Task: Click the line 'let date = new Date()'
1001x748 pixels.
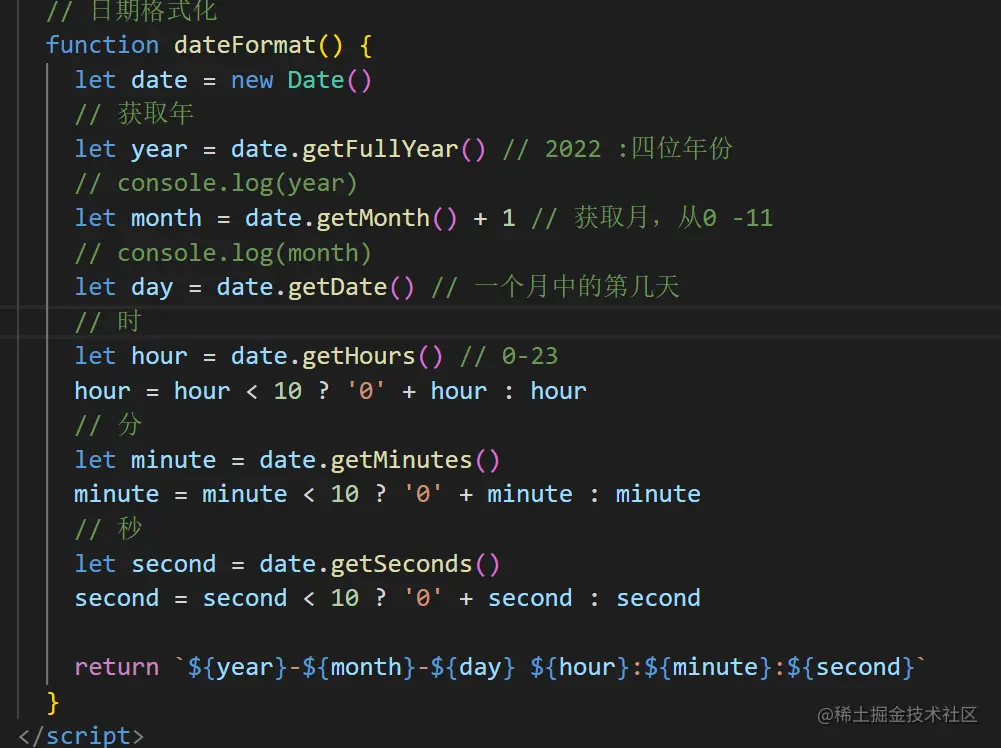Action: (x=223, y=80)
